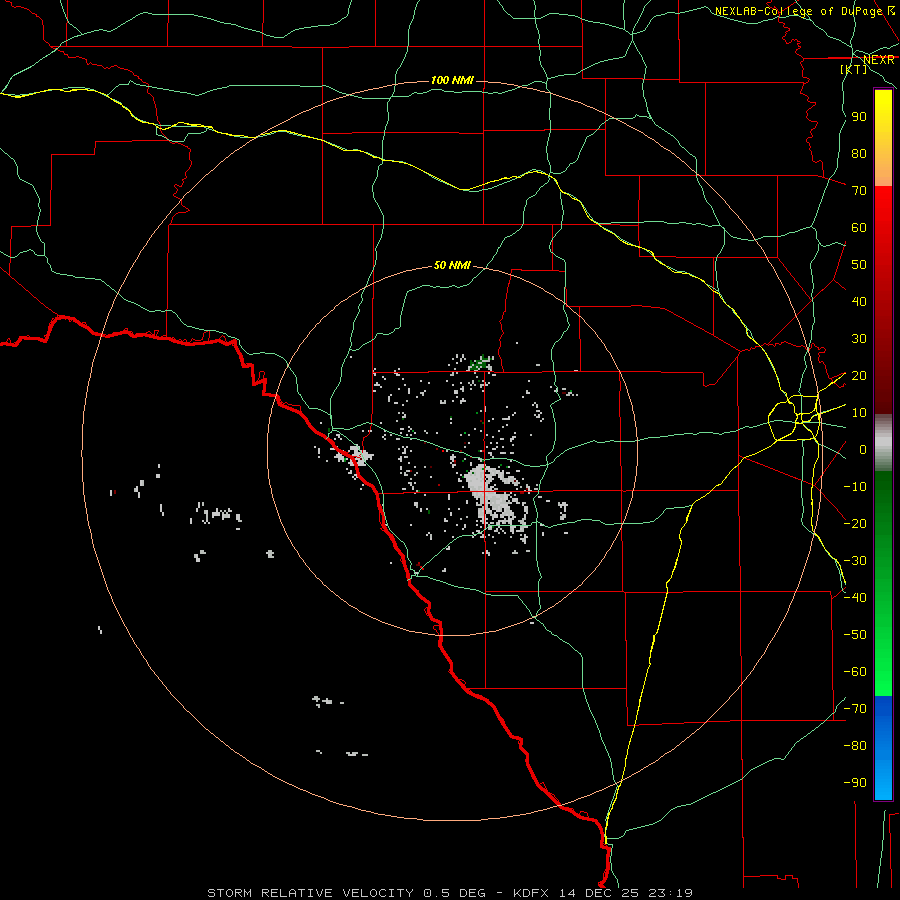Viewport: 900px width, 900px height.
Task: Select the 90 value on the velocity scale
Action: pos(859,117)
